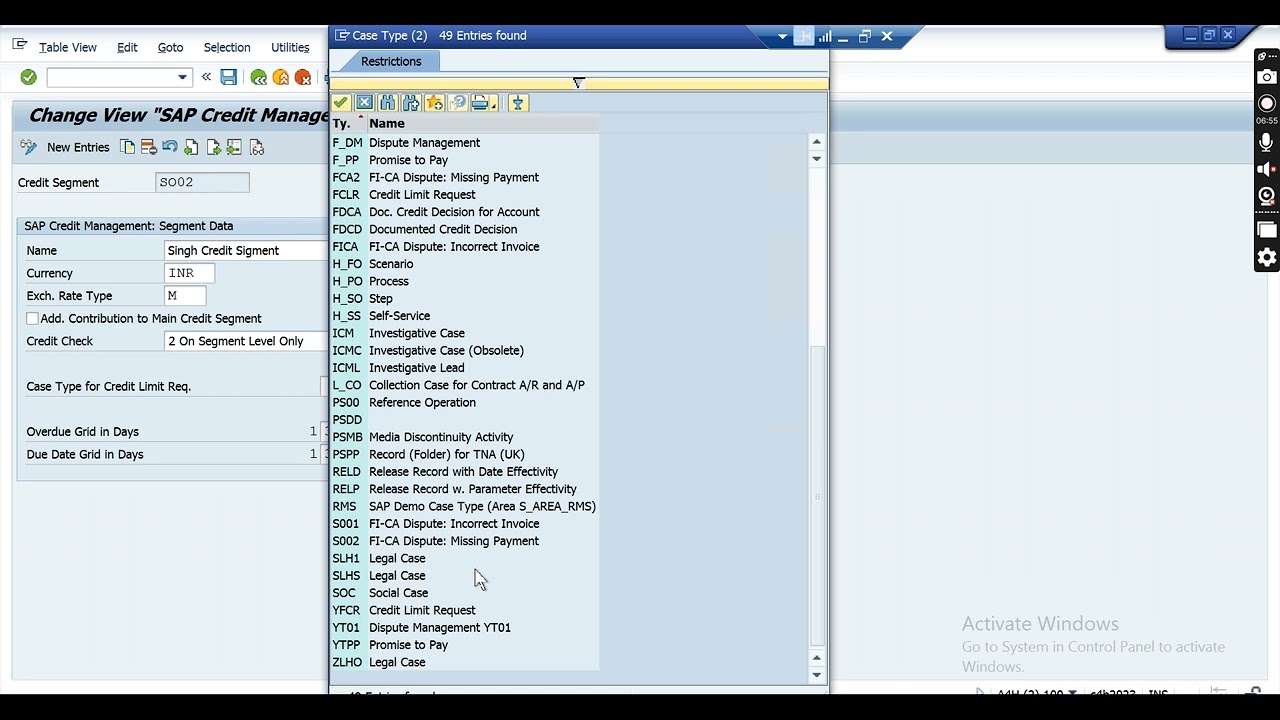Cancel using the red X icon
The image size is (1280, 720).
coord(303,77)
